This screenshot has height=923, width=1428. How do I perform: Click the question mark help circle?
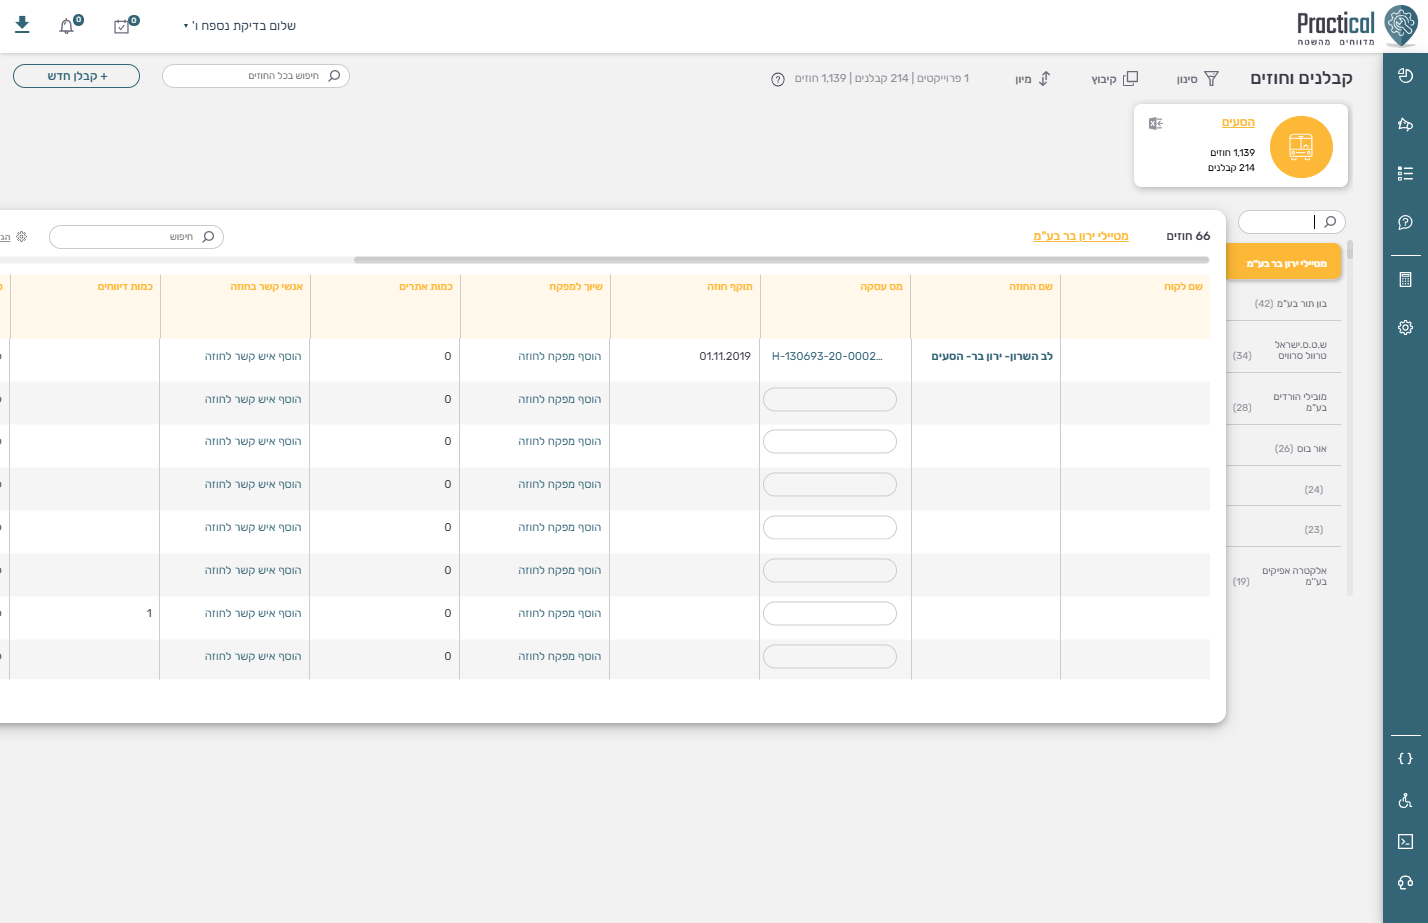(778, 79)
